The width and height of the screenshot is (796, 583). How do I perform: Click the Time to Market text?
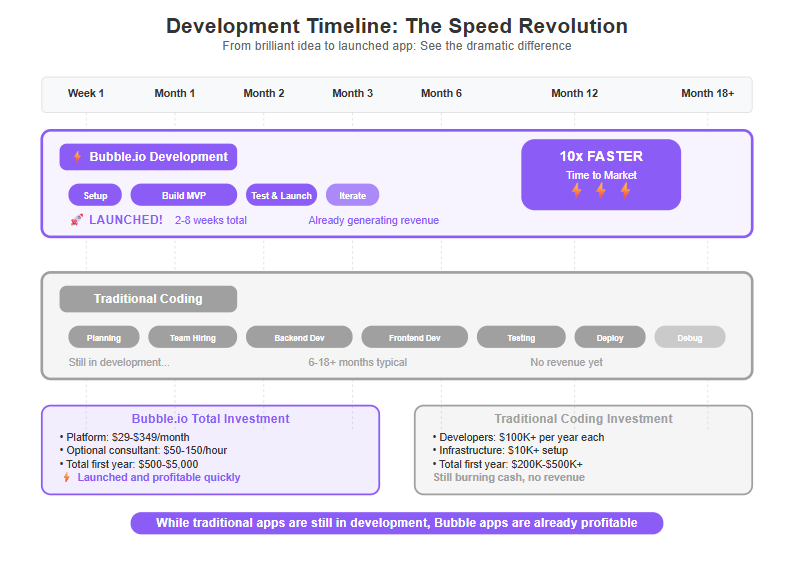601,175
